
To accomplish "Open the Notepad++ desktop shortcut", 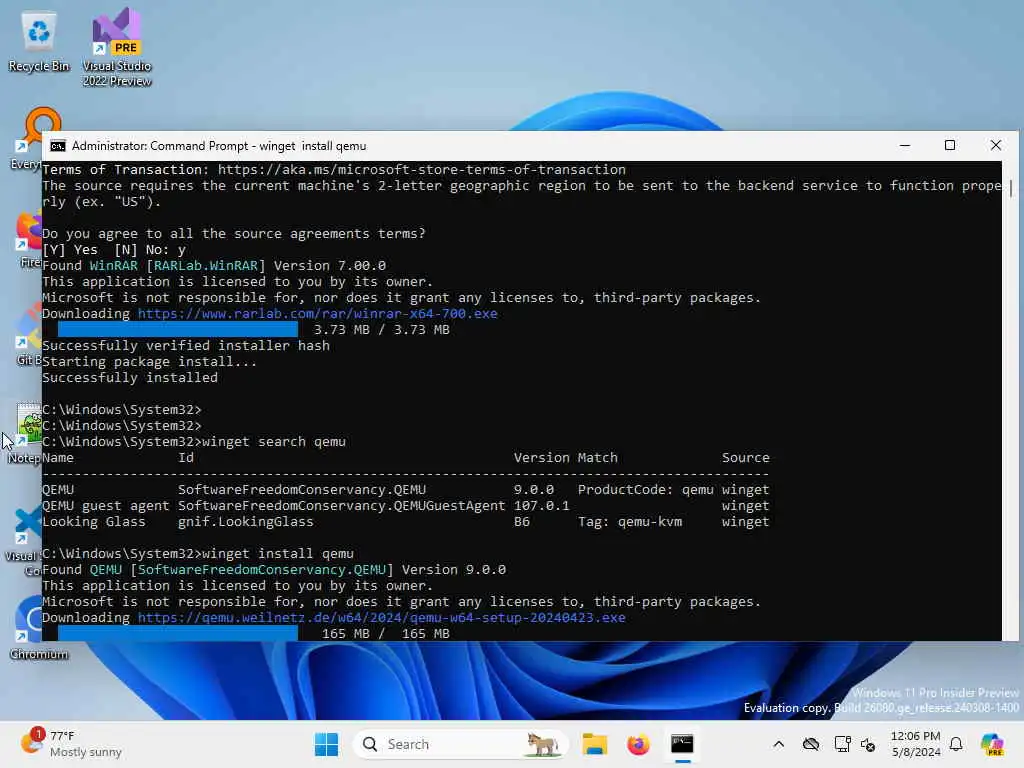I will (27, 432).
